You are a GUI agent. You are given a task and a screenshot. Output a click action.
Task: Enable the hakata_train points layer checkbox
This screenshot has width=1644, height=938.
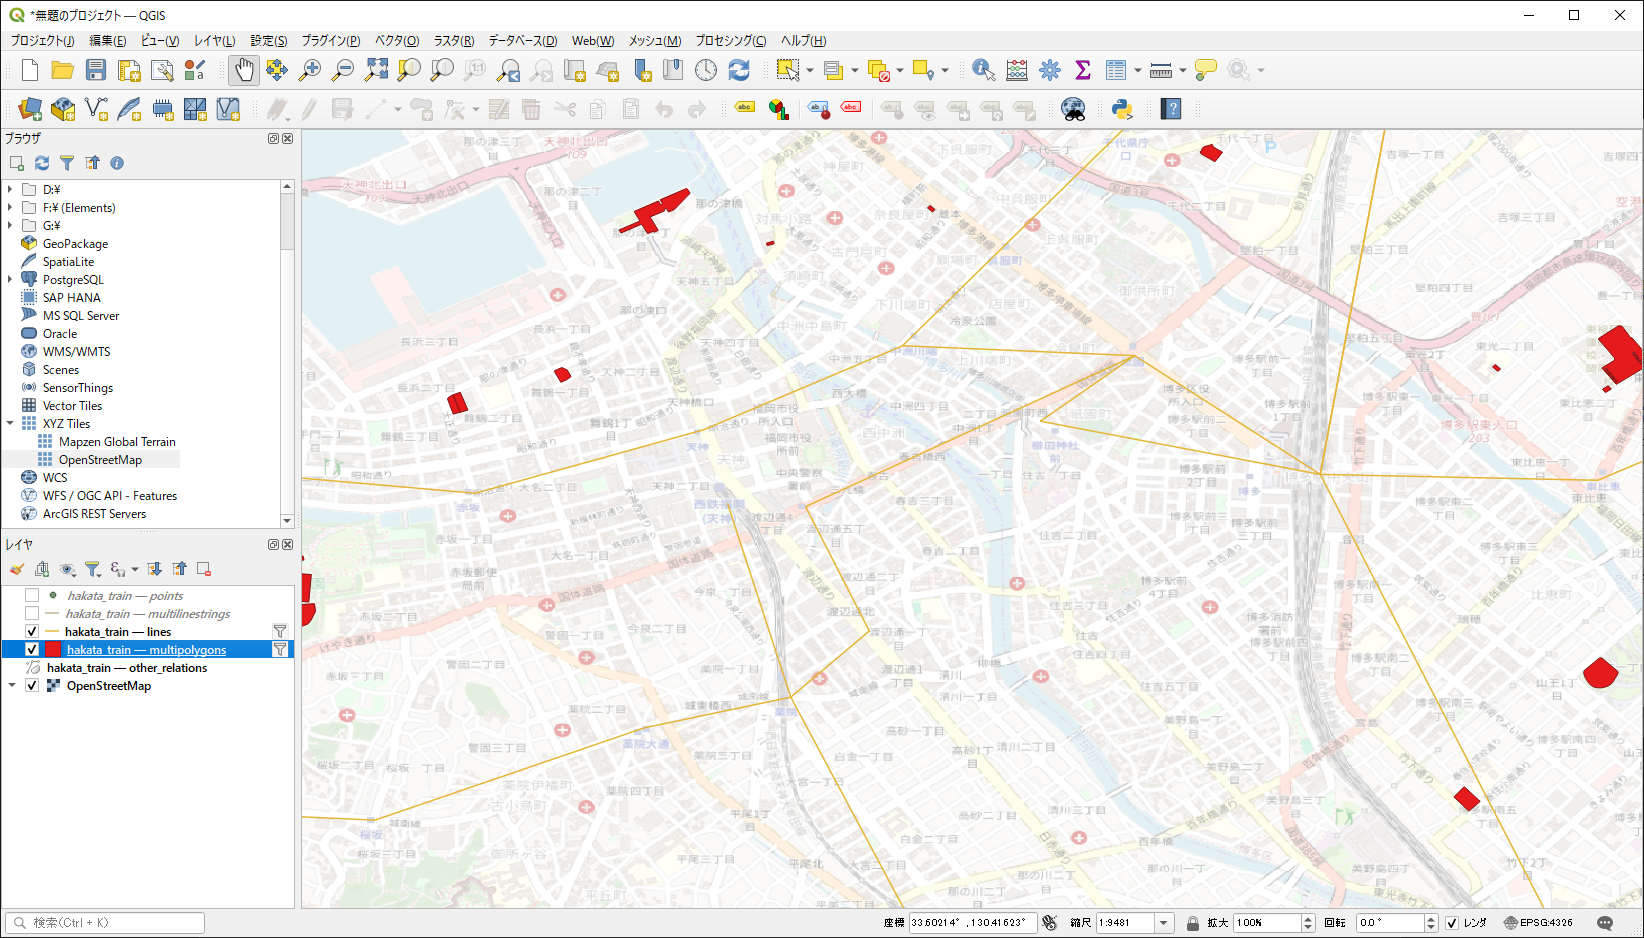[32, 596]
